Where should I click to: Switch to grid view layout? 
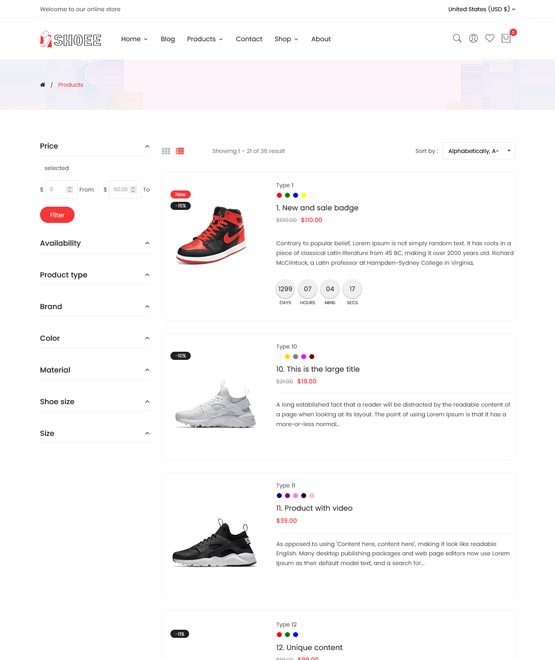[x=166, y=151]
